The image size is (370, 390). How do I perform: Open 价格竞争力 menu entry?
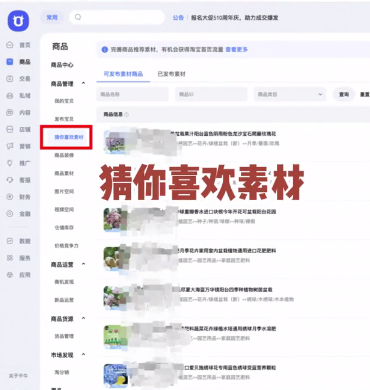pos(66,246)
